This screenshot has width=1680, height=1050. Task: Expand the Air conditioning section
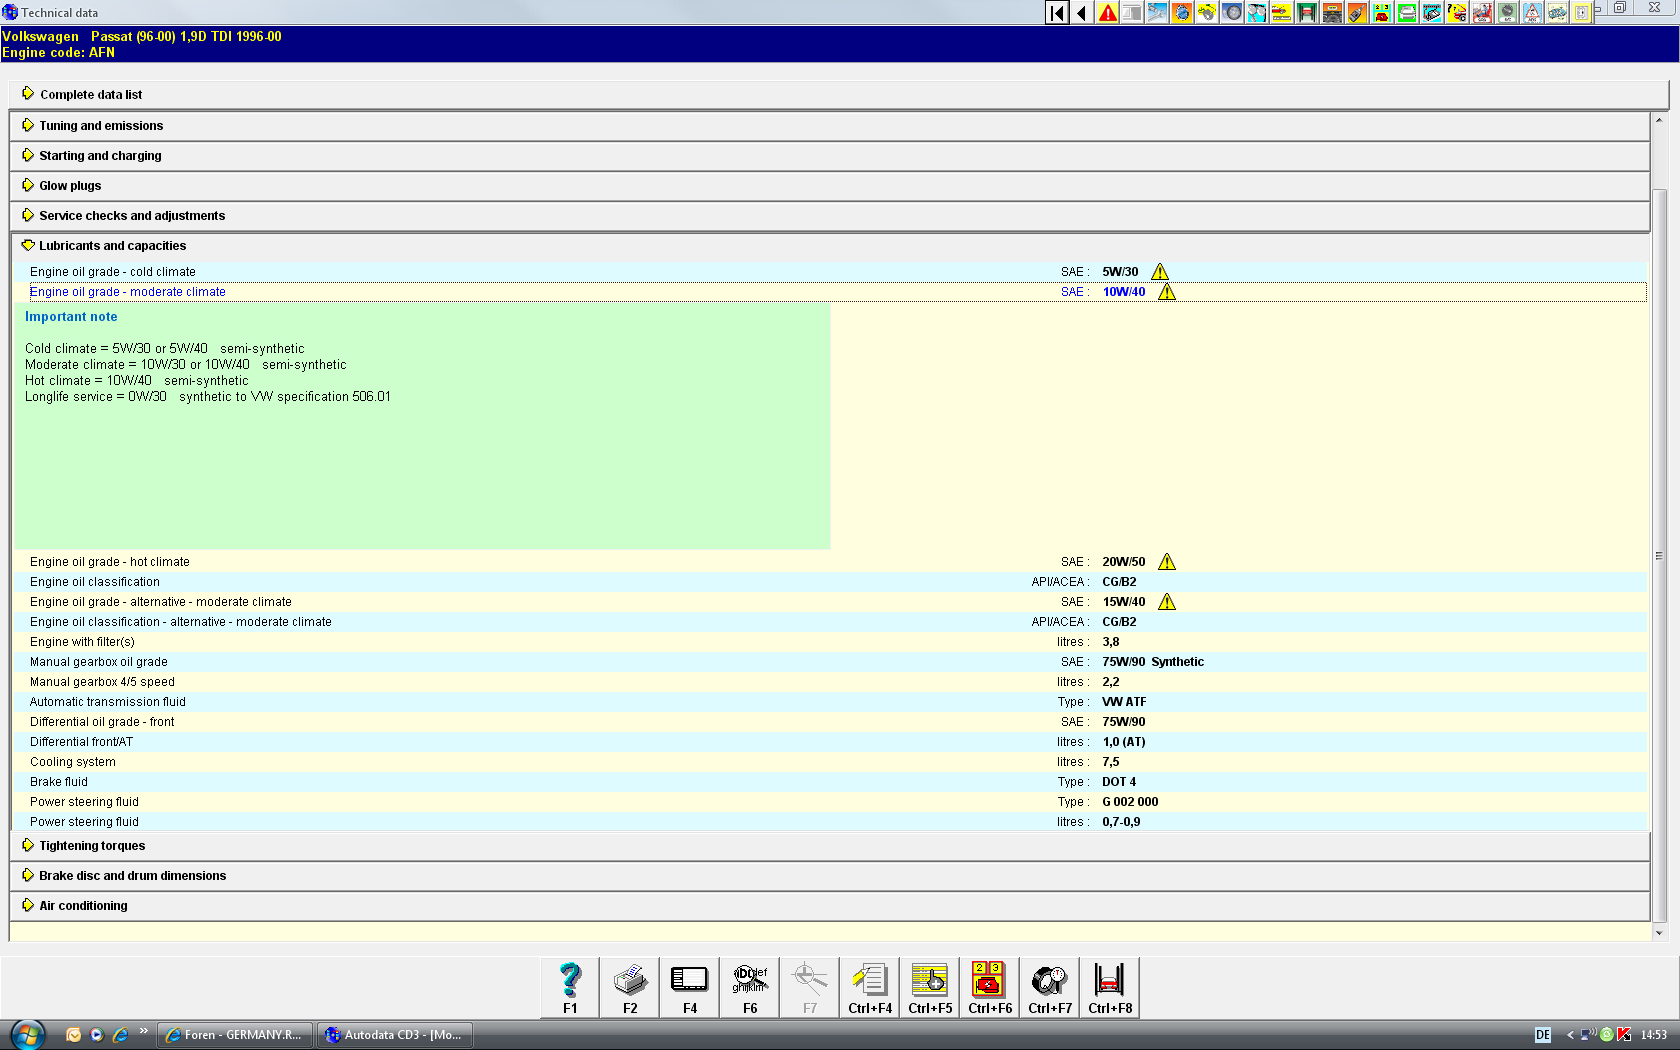(83, 906)
